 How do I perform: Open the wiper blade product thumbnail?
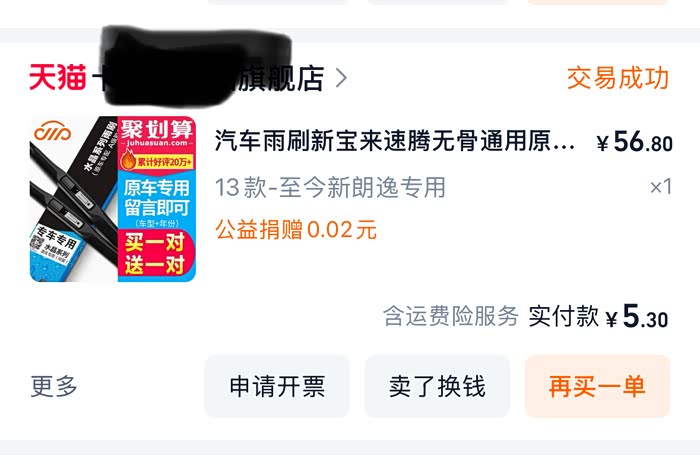pyautogui.click(x=112, y=199)
